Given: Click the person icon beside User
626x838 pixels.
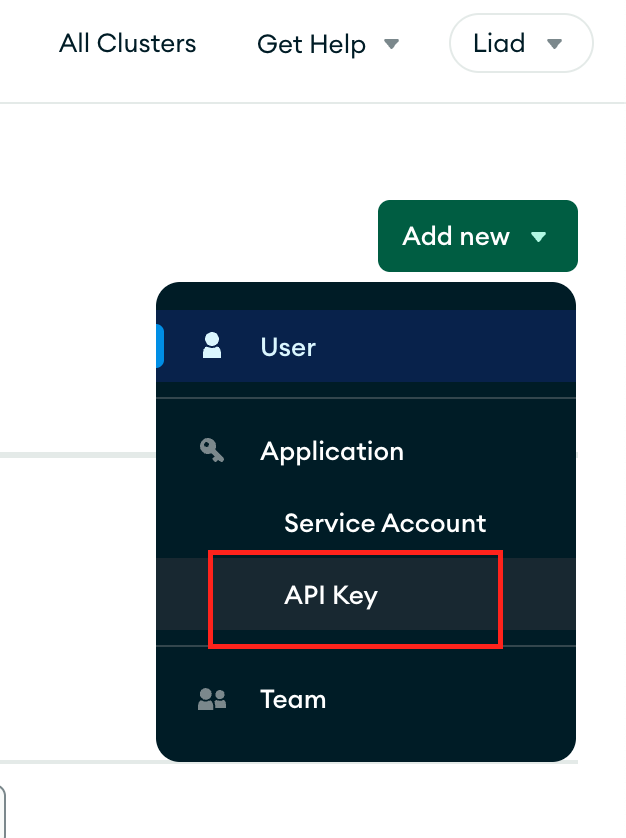Looking at the screenshot, I should (x=212, y=345).
